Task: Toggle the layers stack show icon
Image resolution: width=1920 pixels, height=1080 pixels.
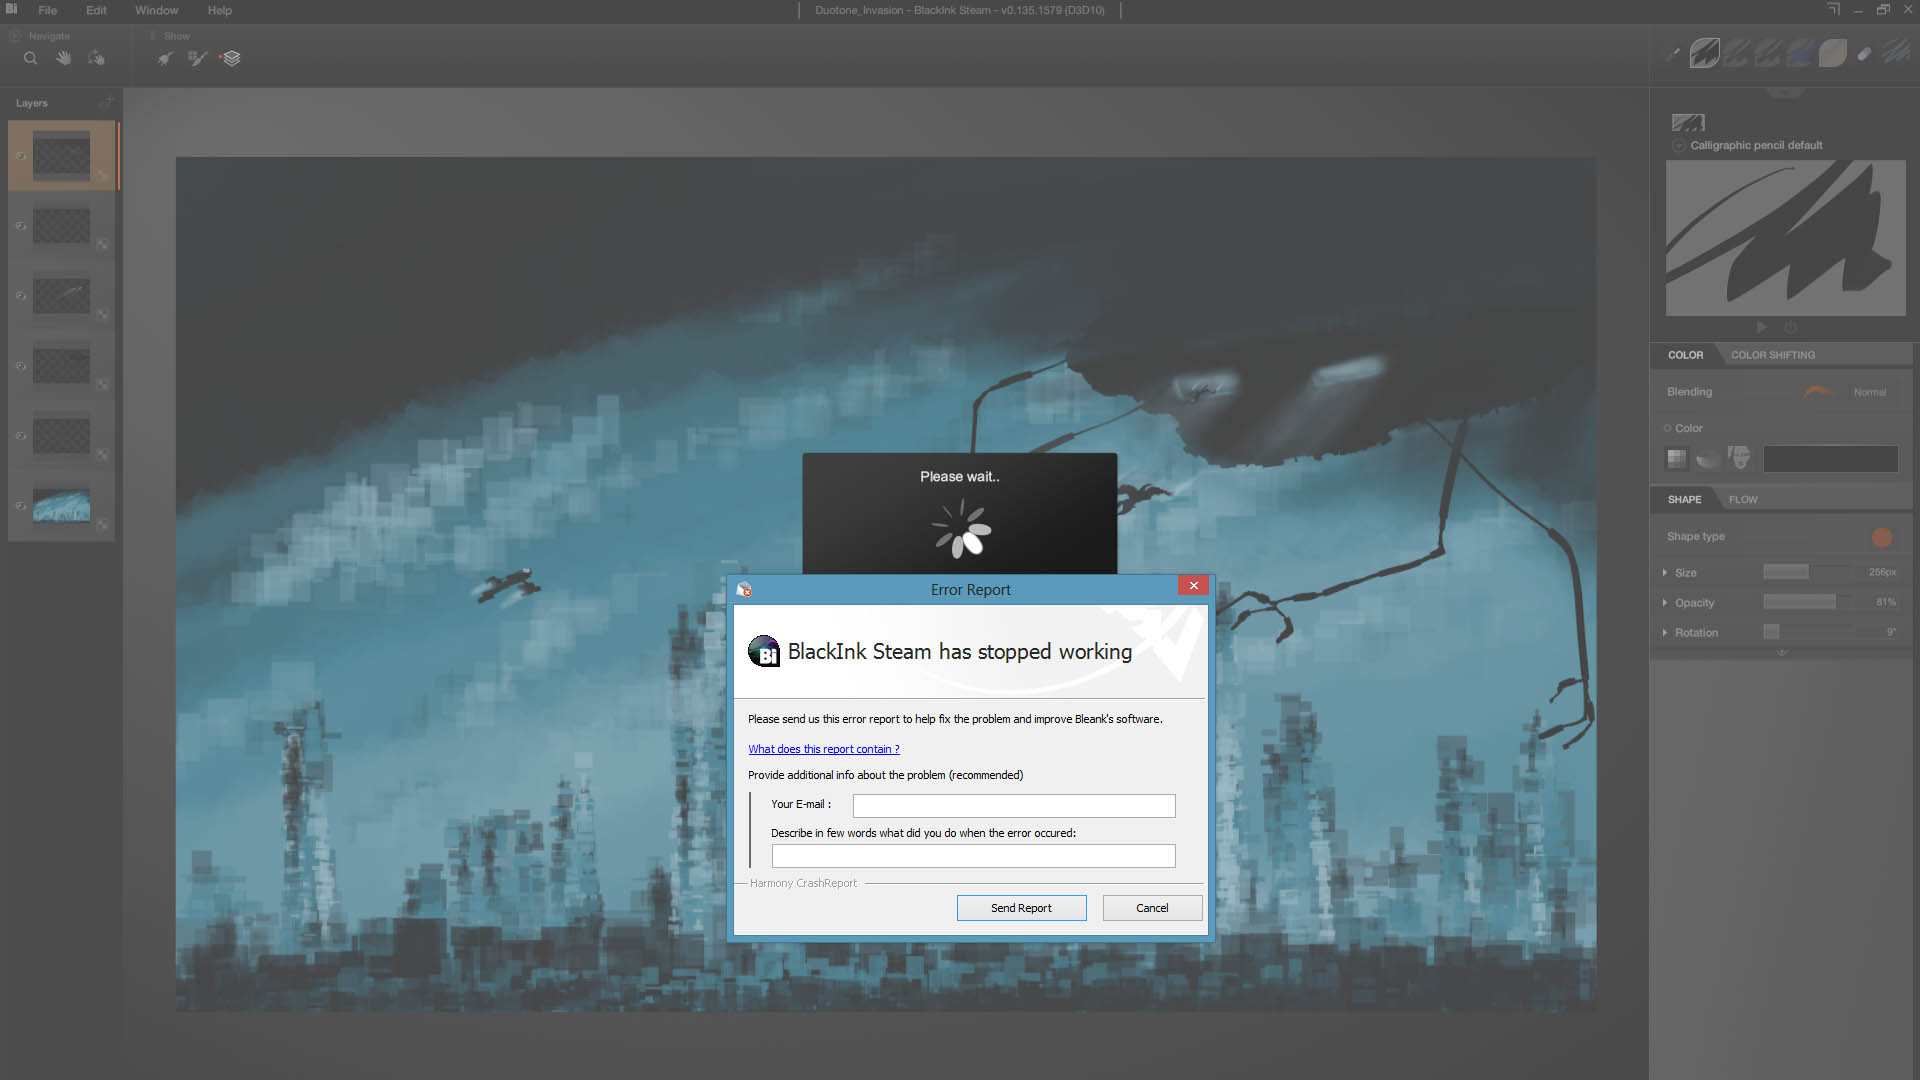Action: pos(231,58)
